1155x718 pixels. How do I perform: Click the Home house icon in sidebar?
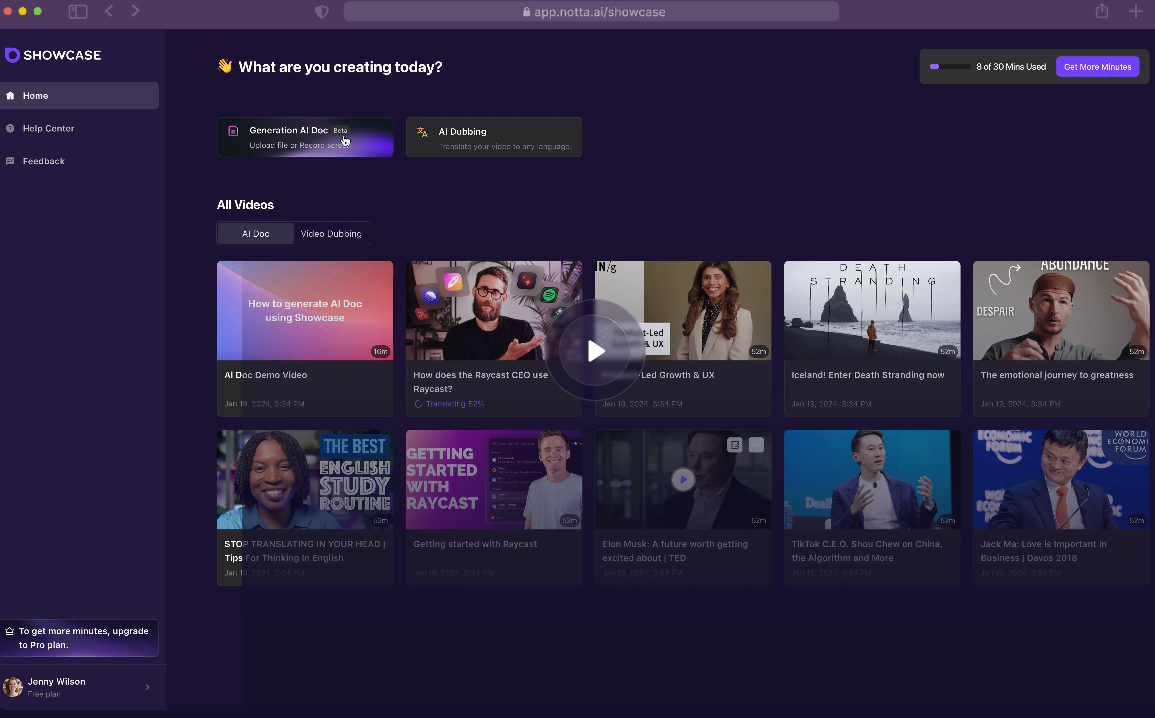(10, 96)
